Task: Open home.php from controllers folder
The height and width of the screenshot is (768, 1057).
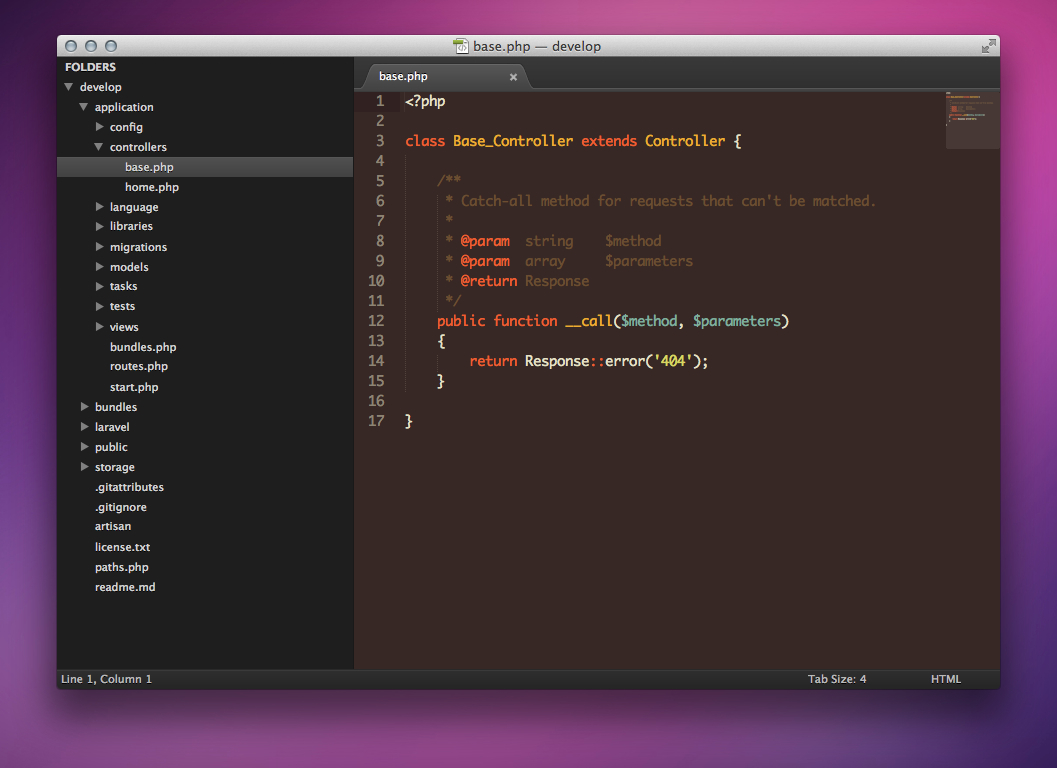Action: [152, 187]
